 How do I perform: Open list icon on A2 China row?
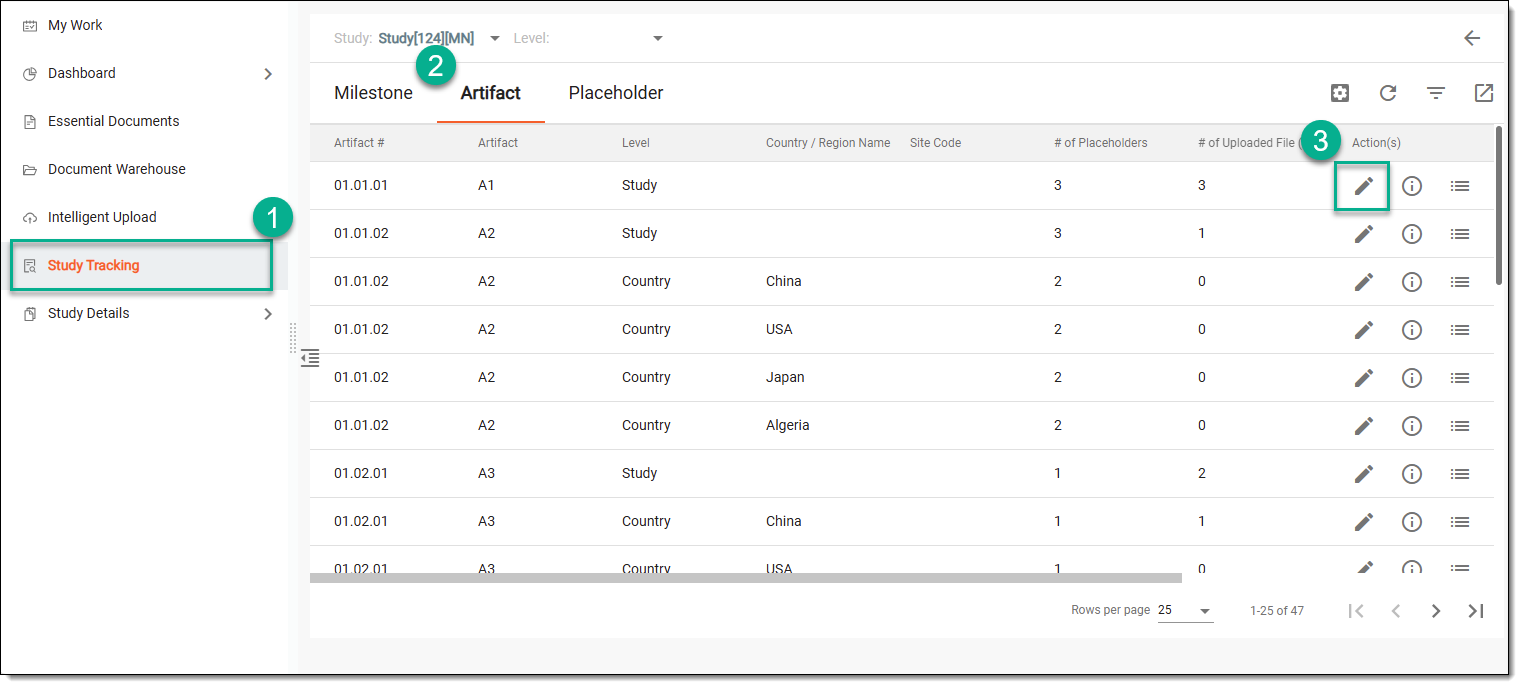point(1459,282)
